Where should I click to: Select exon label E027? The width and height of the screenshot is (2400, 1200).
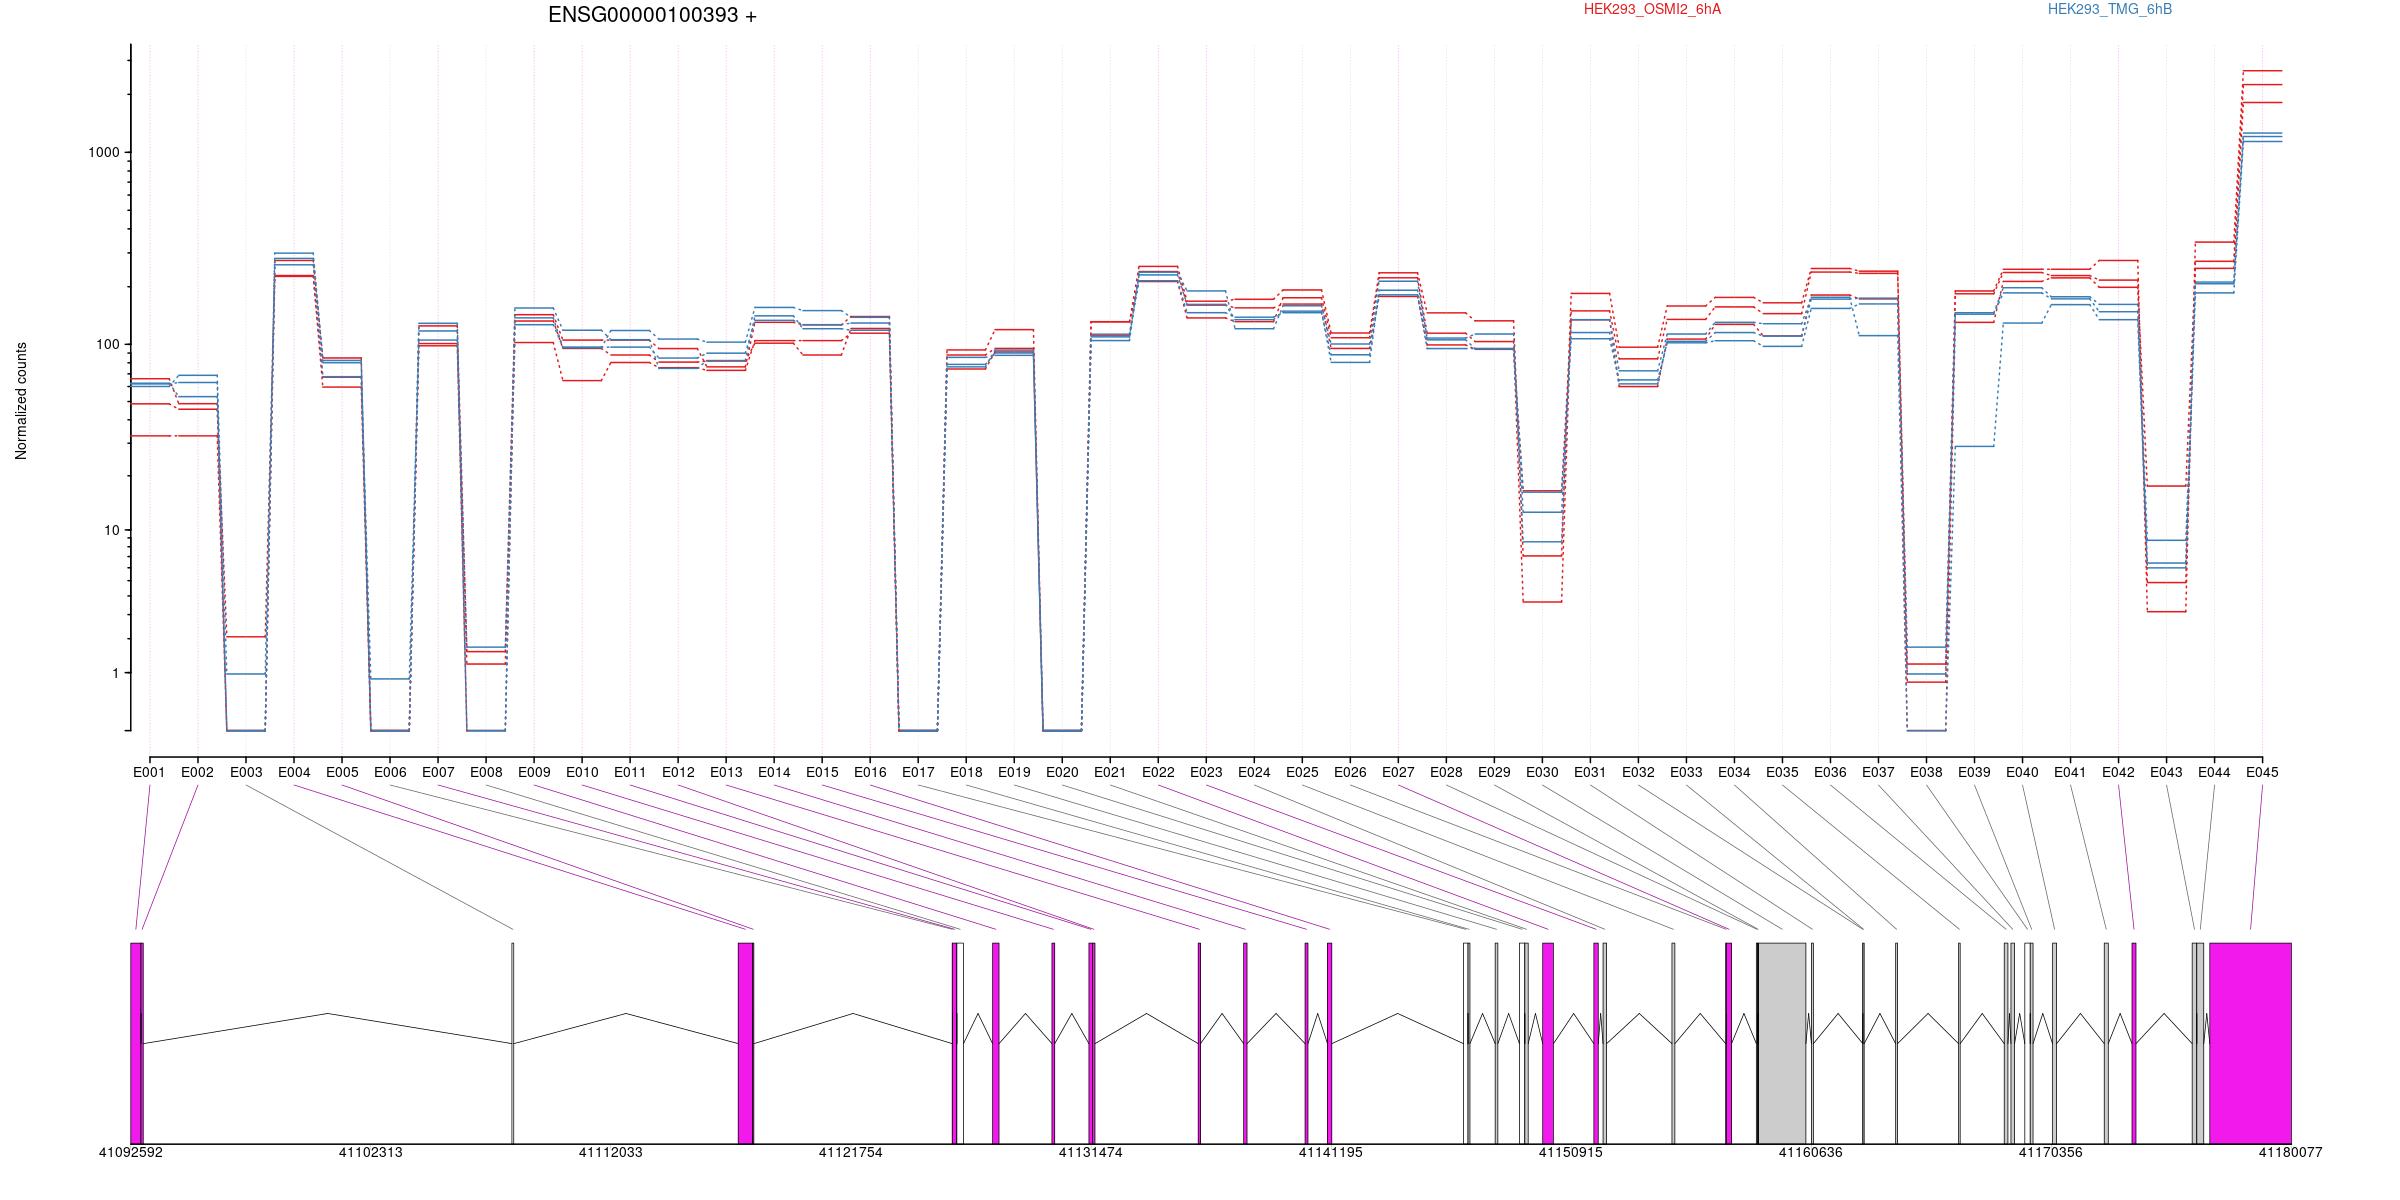pos(1398,772)
